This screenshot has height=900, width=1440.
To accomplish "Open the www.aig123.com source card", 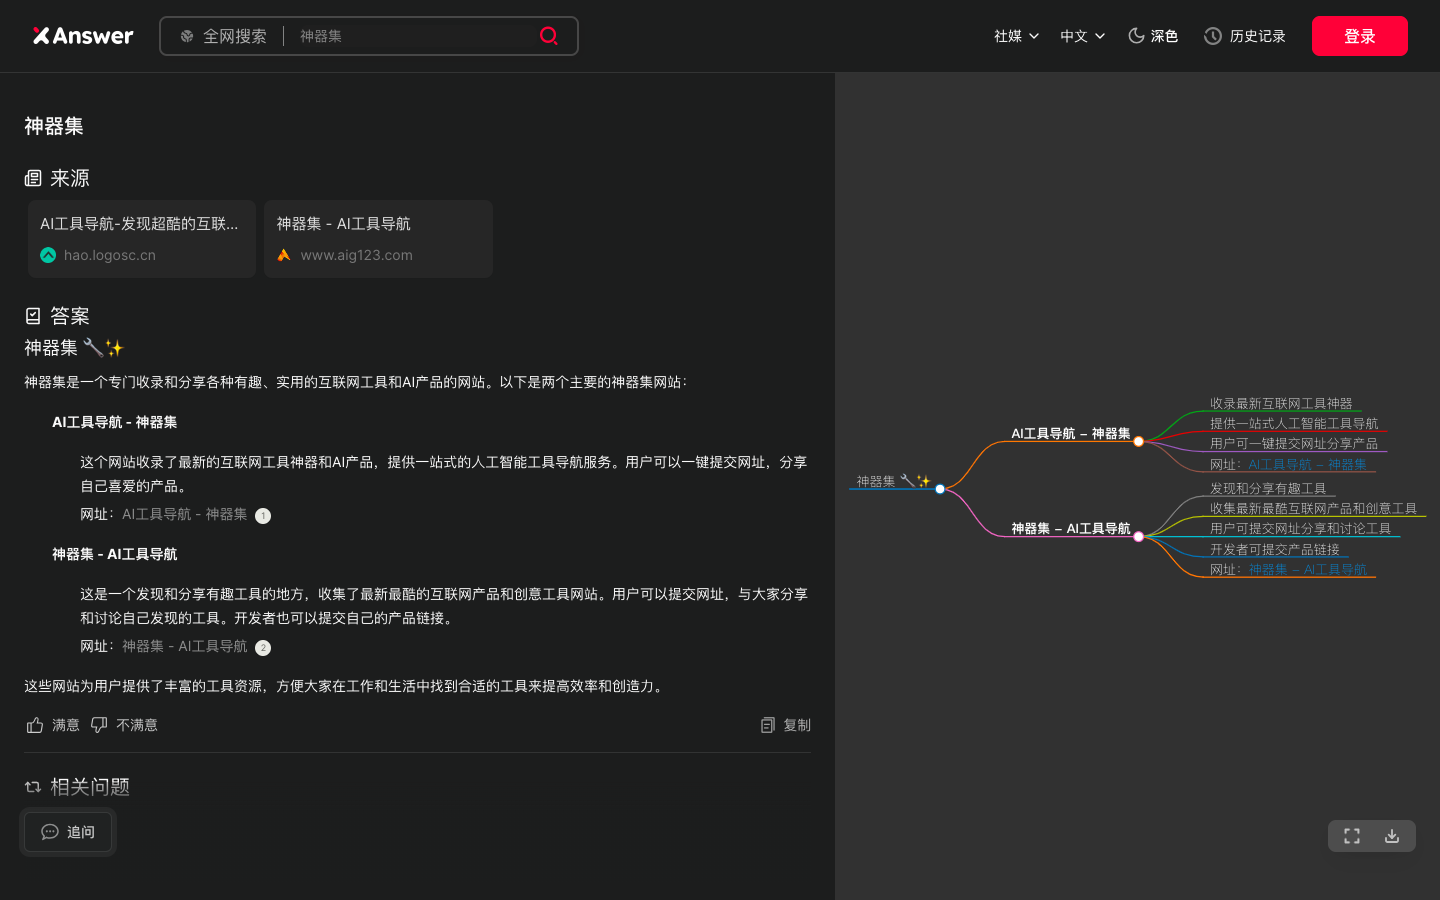I will point(378,239).
